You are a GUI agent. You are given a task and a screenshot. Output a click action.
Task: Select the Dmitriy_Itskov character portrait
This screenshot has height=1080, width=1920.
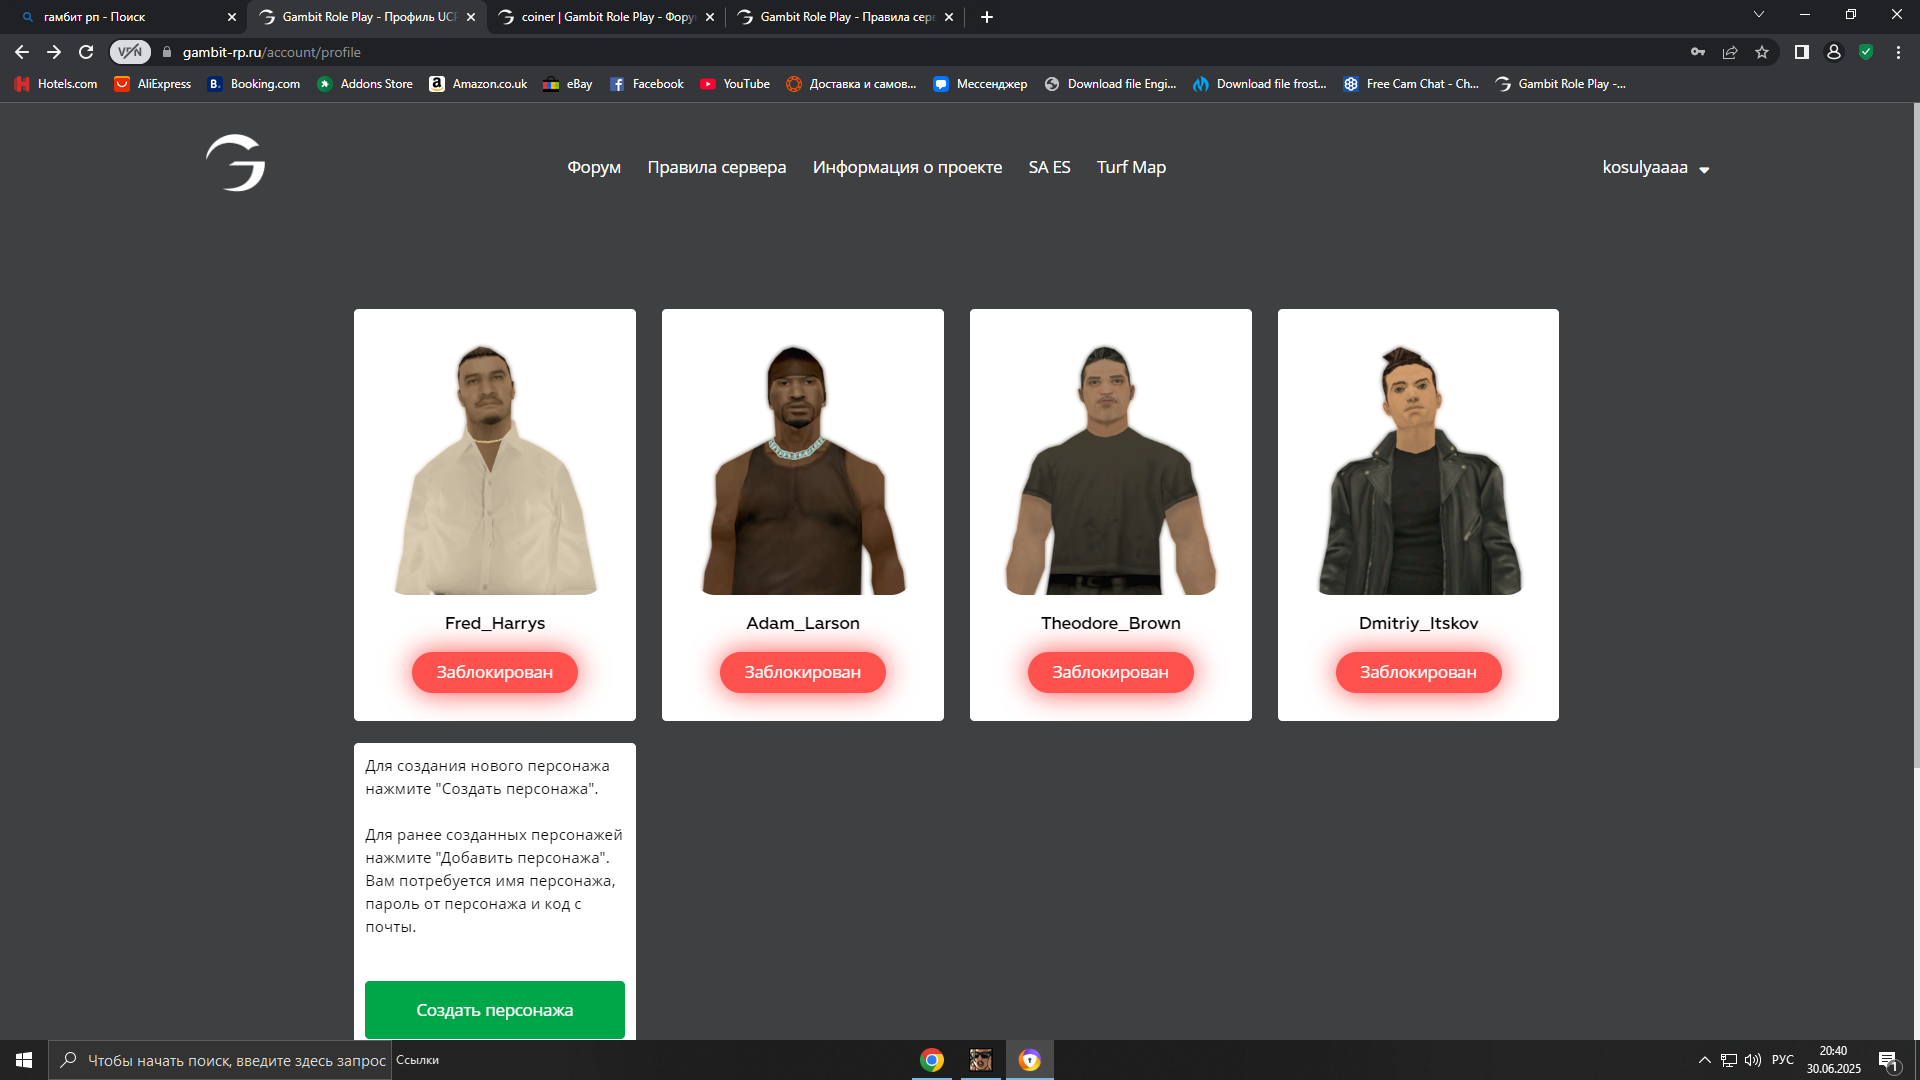(1418, 470)
